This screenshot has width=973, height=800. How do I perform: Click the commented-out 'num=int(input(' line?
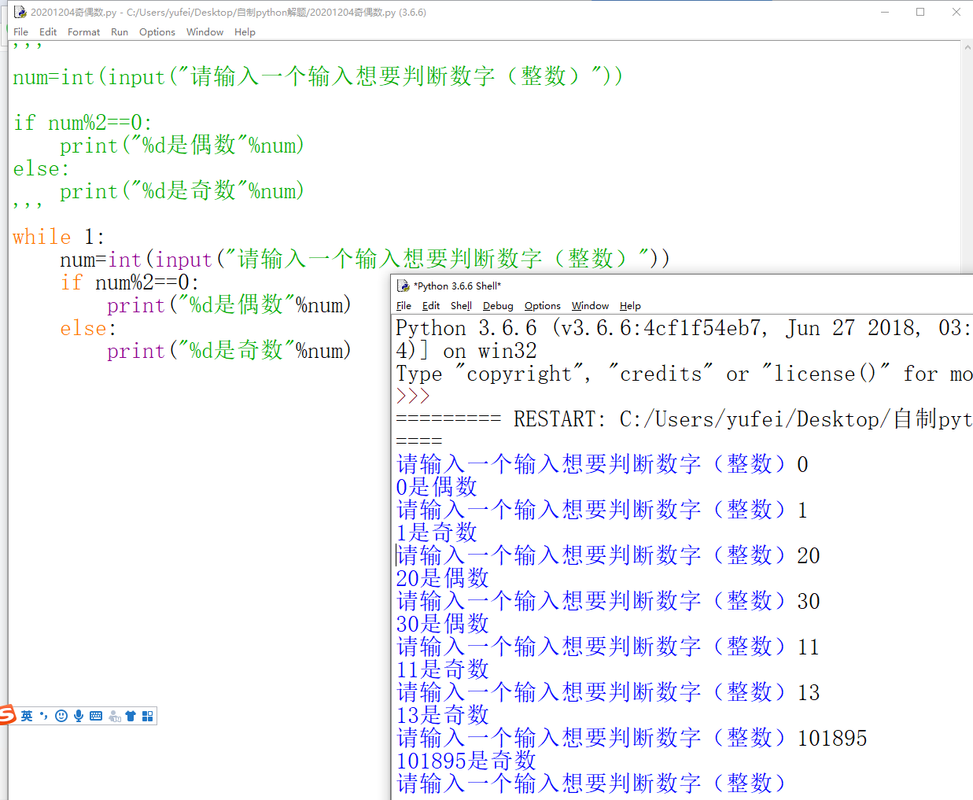pyautogui.click(x=318, y=77)
